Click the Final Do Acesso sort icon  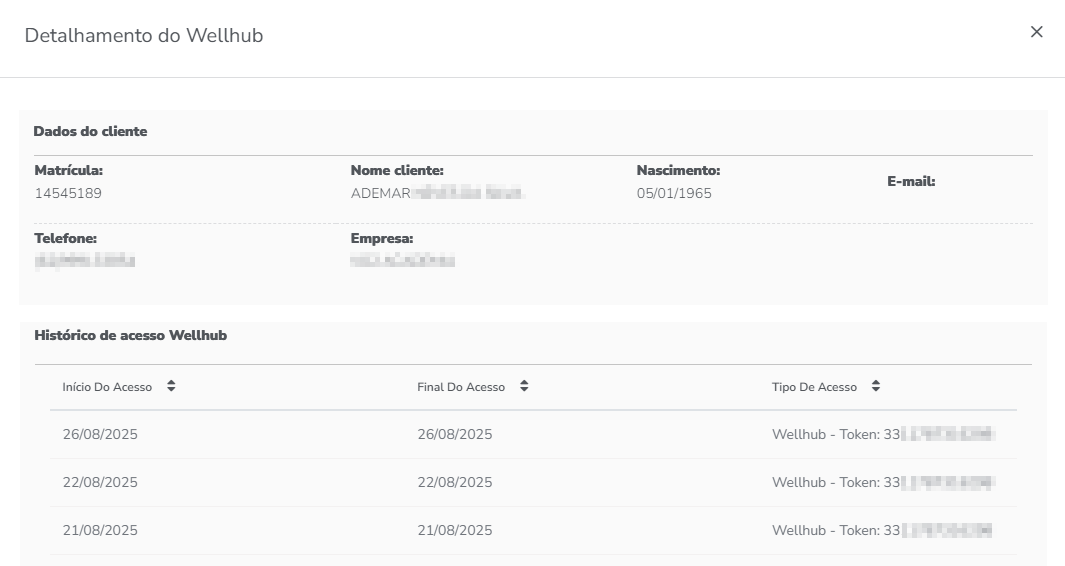[x=524, y=386]
